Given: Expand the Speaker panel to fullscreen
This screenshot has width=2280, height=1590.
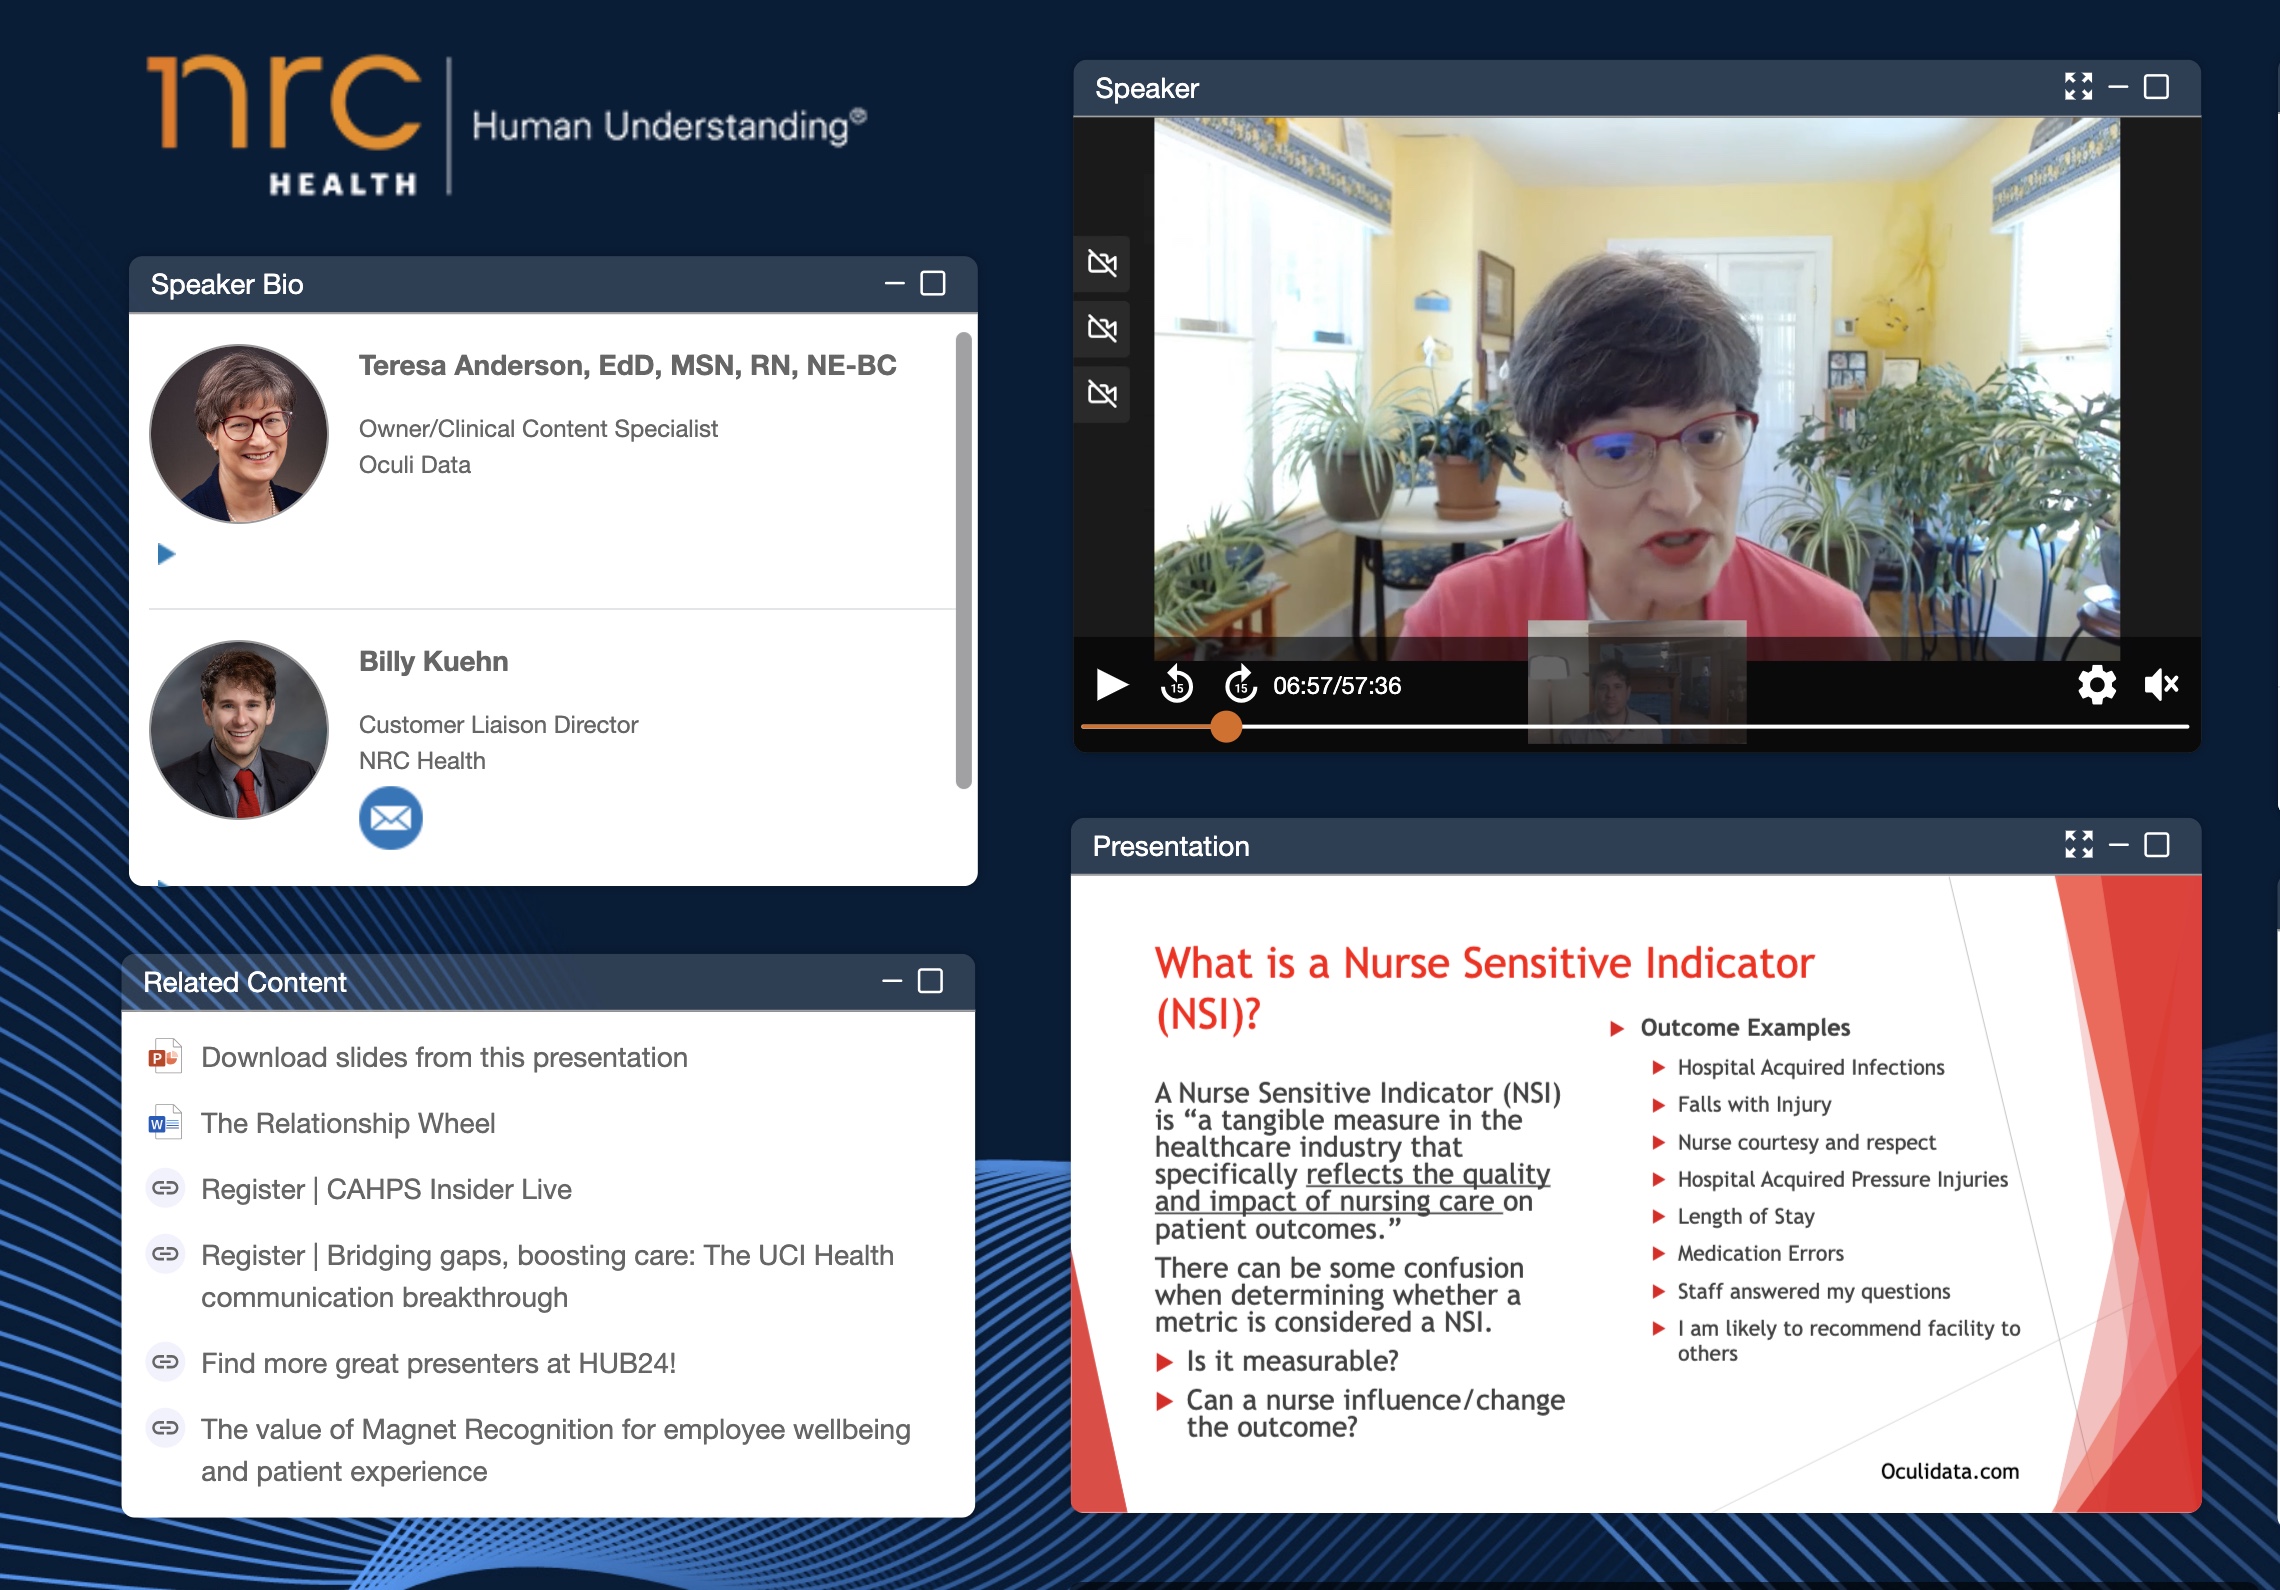Looking at the screenshot, I should (x=2078, y=87).
